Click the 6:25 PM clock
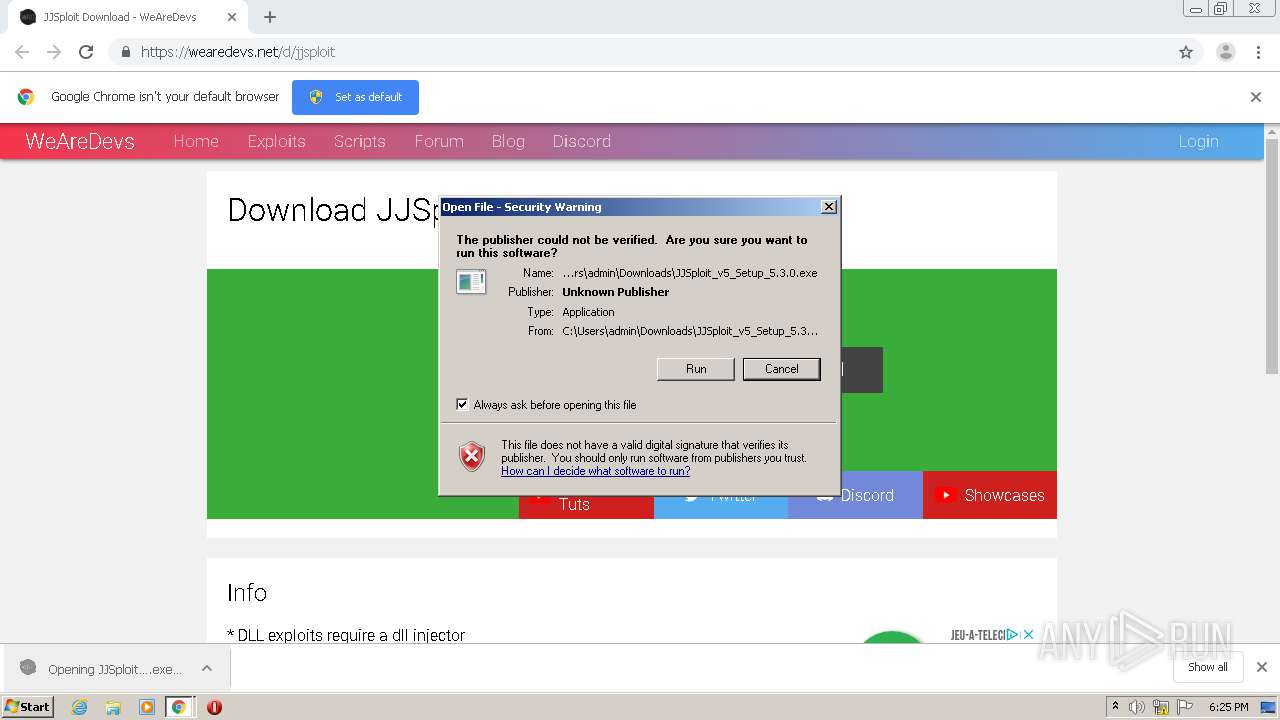1280x720 pixels. [1228, 707]
